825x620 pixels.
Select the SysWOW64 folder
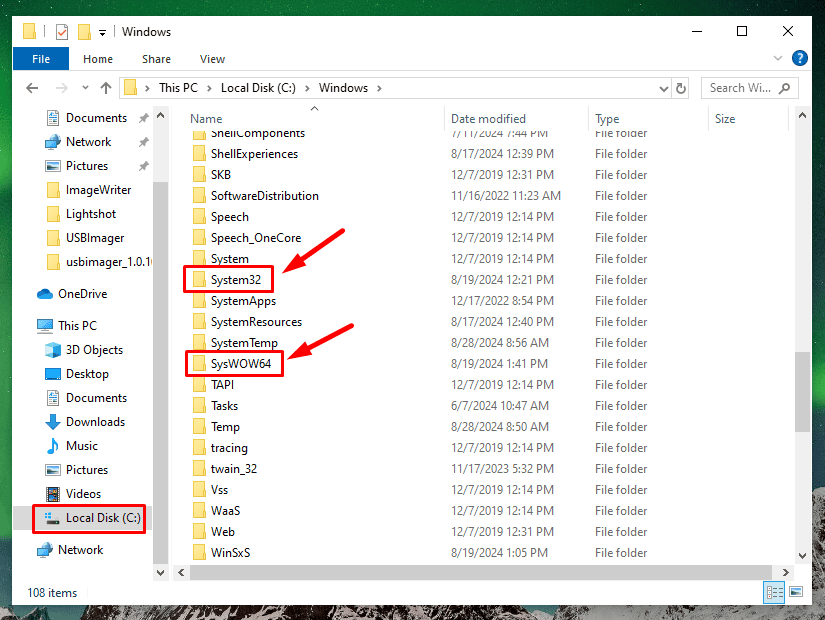pyautogui.click(x=241, y=364)
